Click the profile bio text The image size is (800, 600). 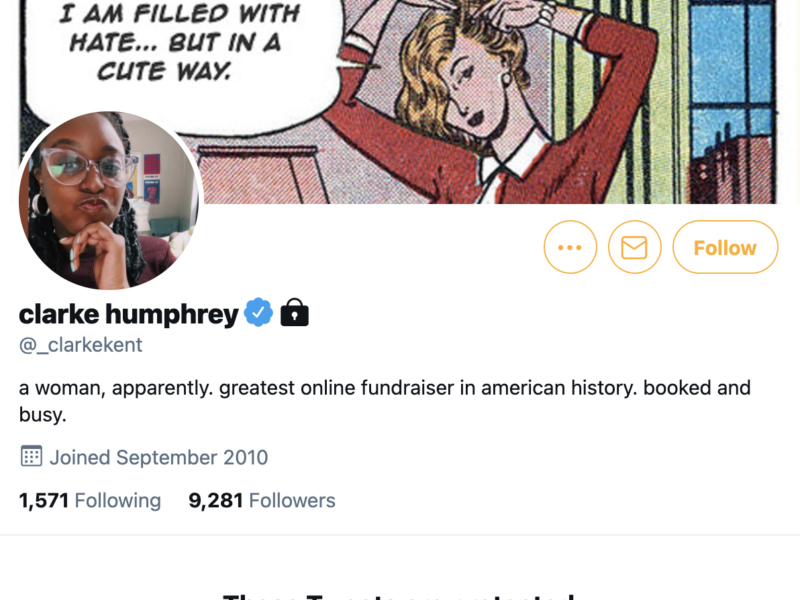point(385,401)
